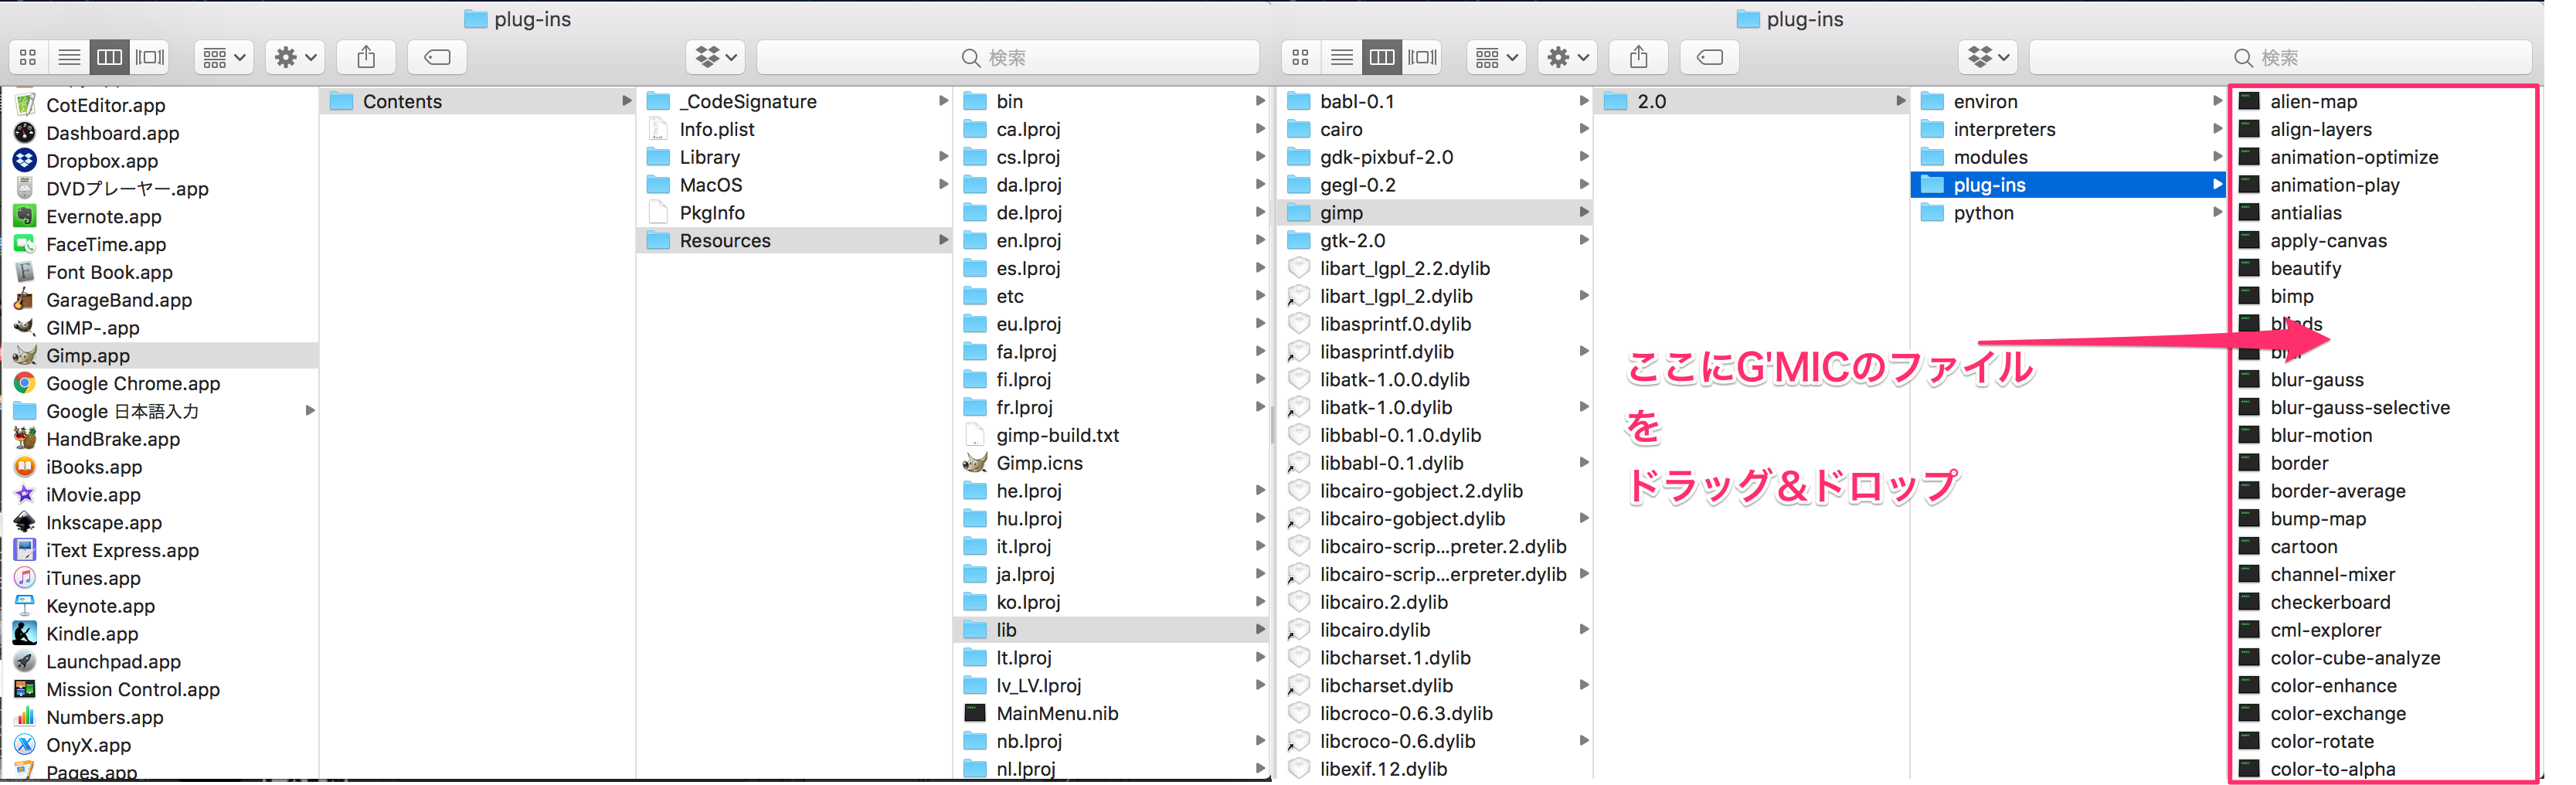This screenshot has width=2576, height=785.
Task: Switch right window to list view
Action: pos(1341,58)
